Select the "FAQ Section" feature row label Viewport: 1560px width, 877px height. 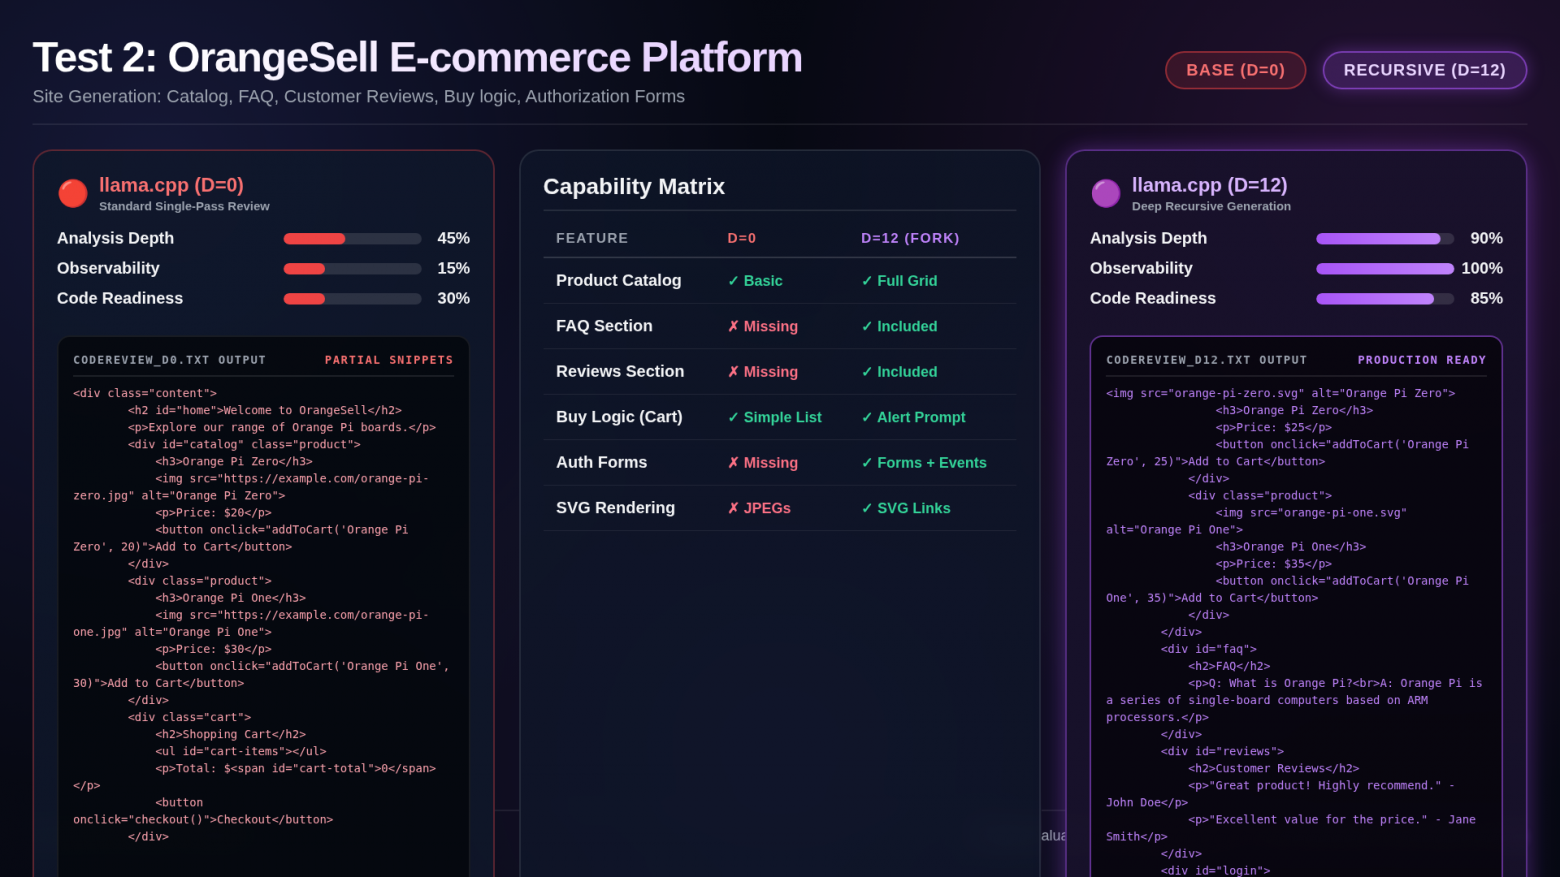pyautogui.click(x=604, y=326)
